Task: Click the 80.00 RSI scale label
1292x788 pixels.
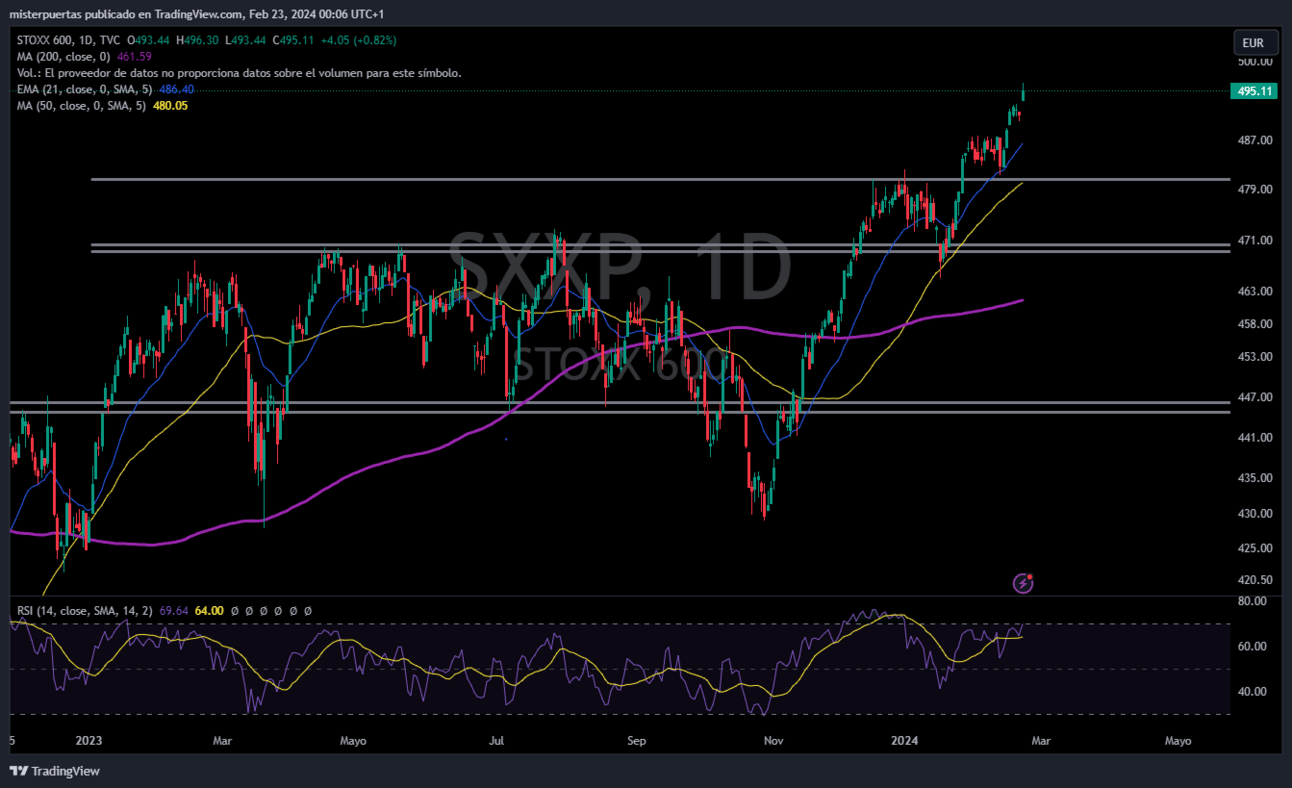Action: coord(1252,601)
